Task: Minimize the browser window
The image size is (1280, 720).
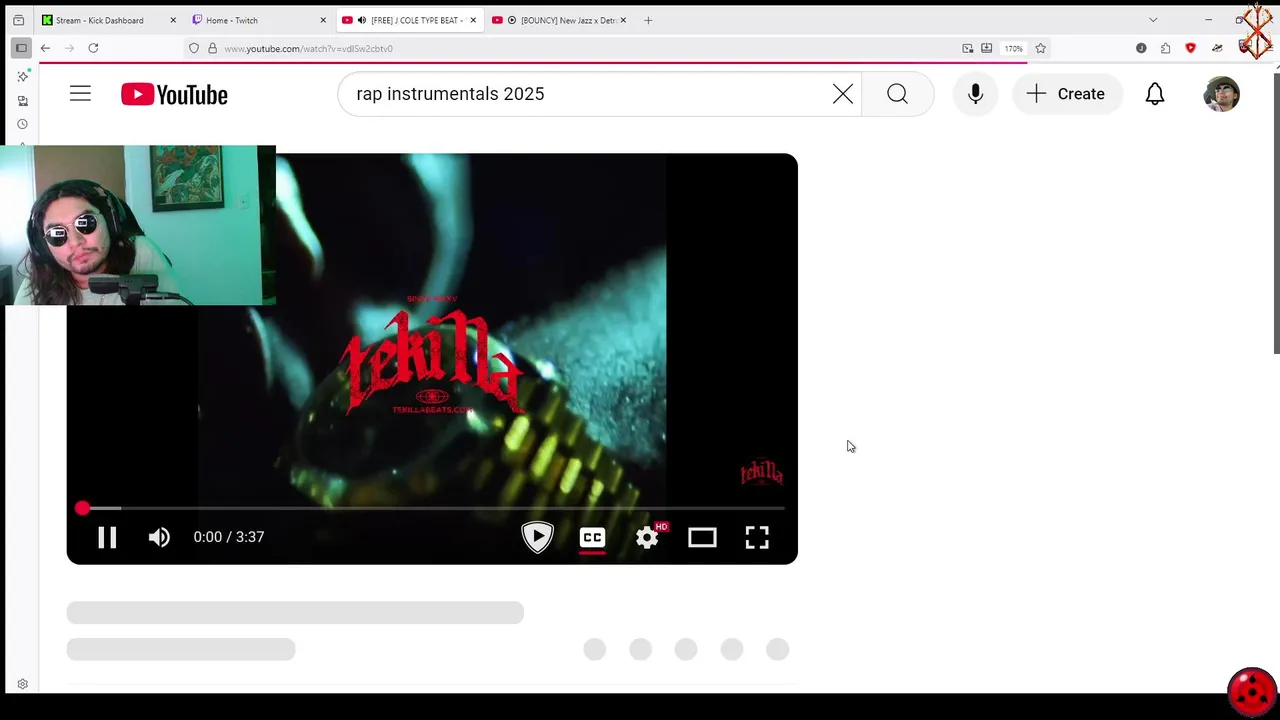Action: click(x=1208, y=20)
